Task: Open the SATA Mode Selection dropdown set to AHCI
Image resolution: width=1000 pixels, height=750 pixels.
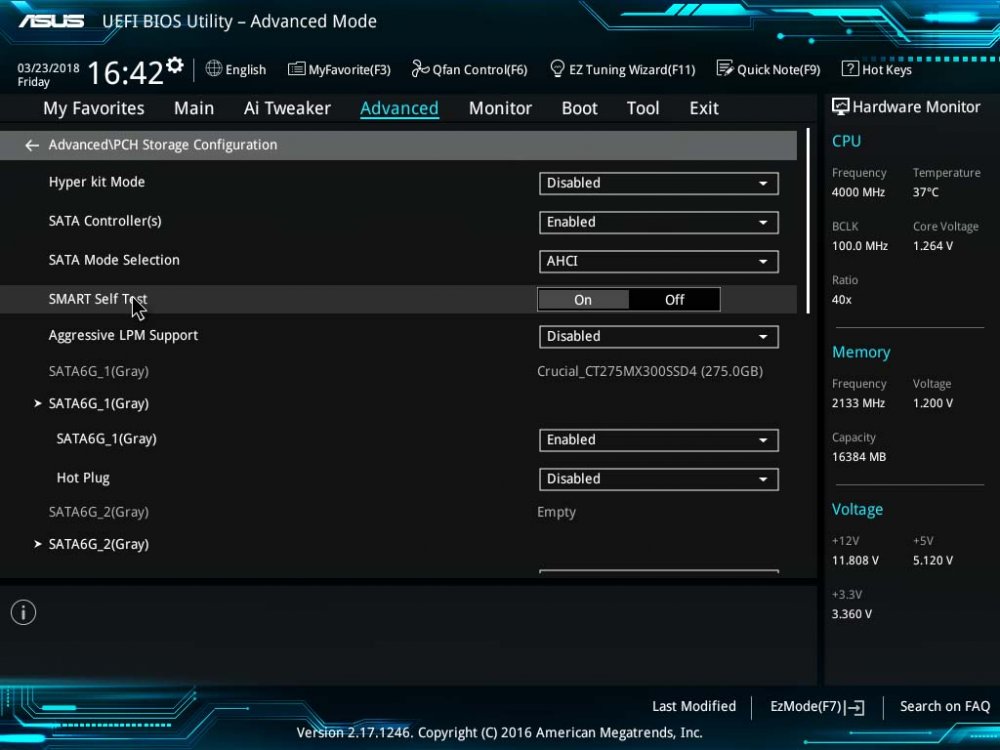Action: click(658, 261)
